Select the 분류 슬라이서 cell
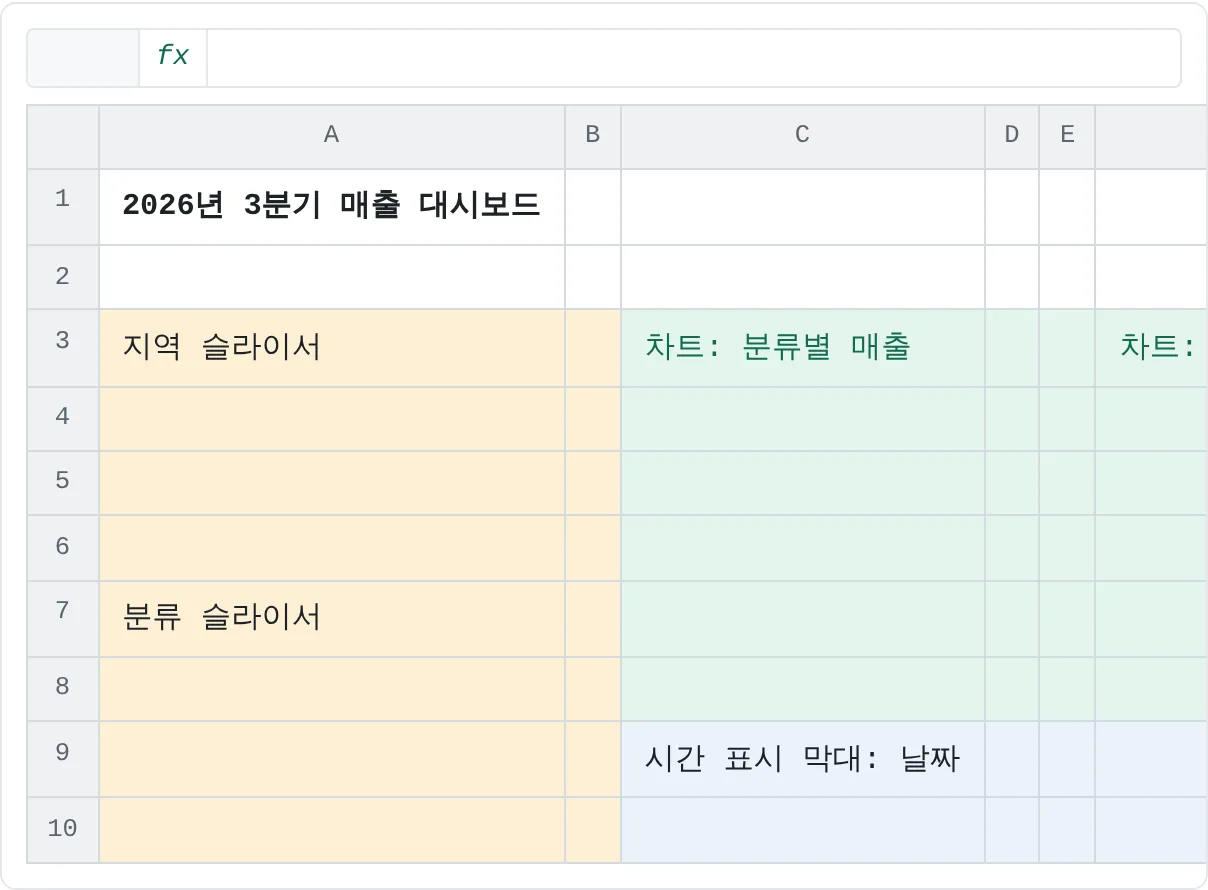 click(x=332, y=619)
